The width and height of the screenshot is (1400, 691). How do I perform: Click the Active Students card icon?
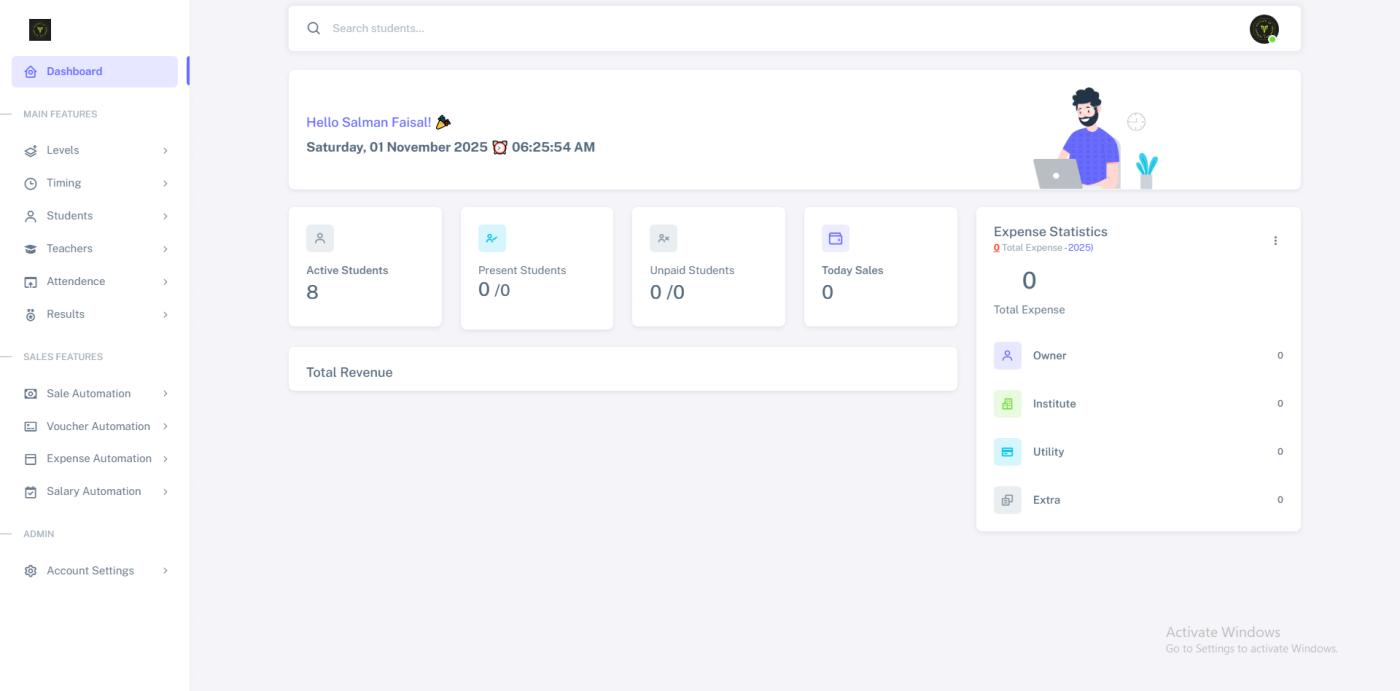click(320, 238)
